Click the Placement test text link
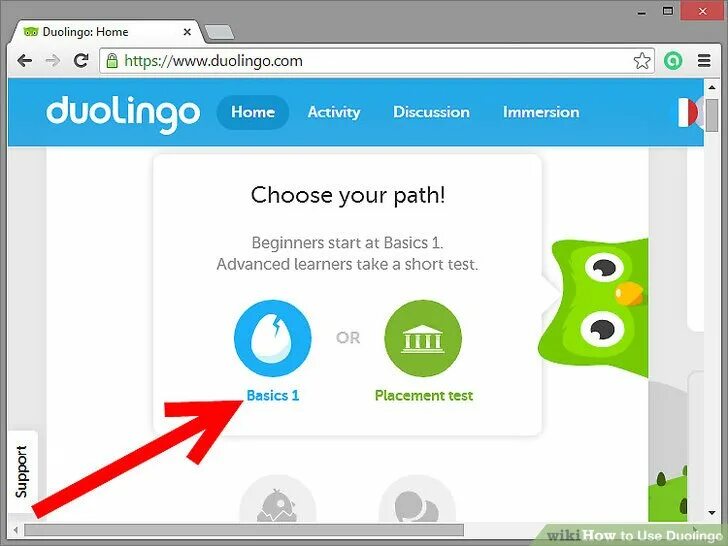 click(x=423, y=396)
